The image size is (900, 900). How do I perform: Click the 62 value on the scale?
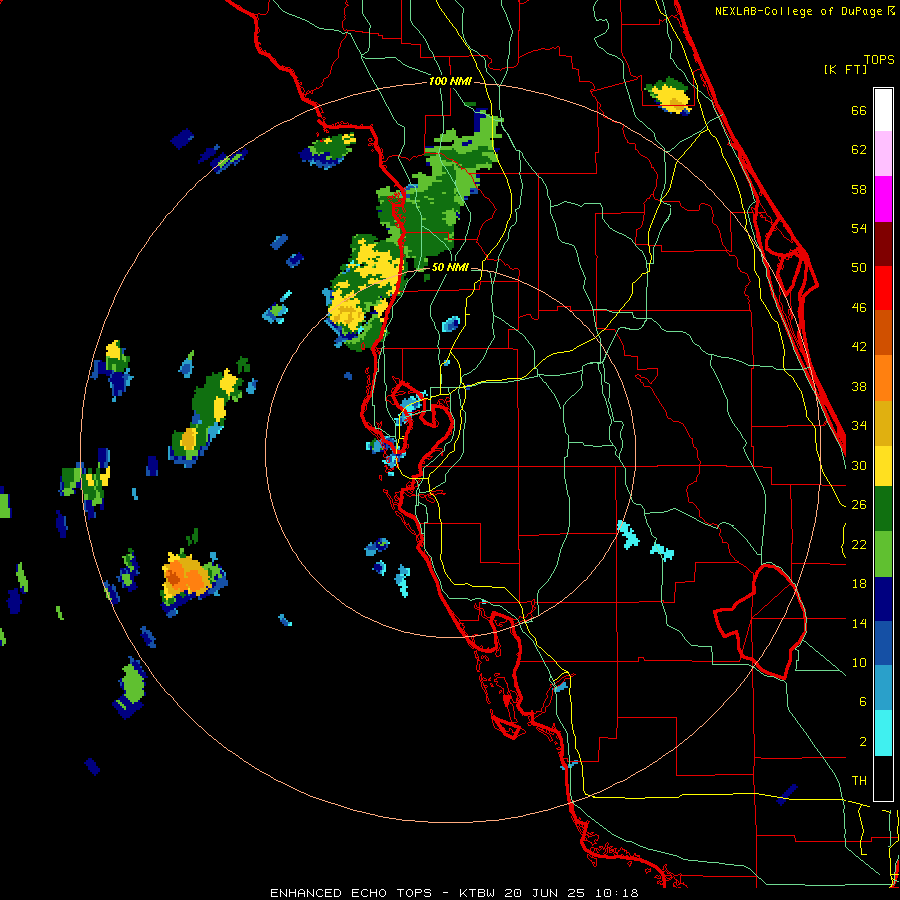859,150
